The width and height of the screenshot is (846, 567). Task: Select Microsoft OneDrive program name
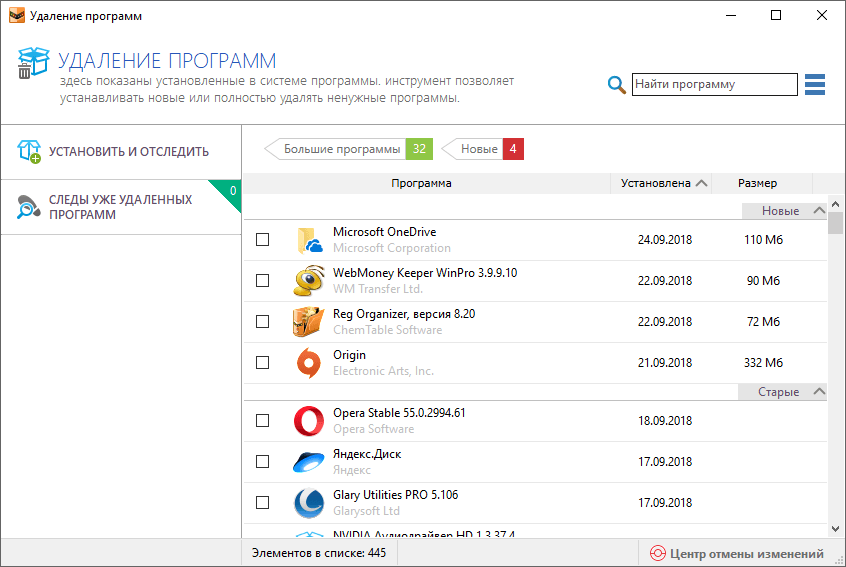click(385, 232)
